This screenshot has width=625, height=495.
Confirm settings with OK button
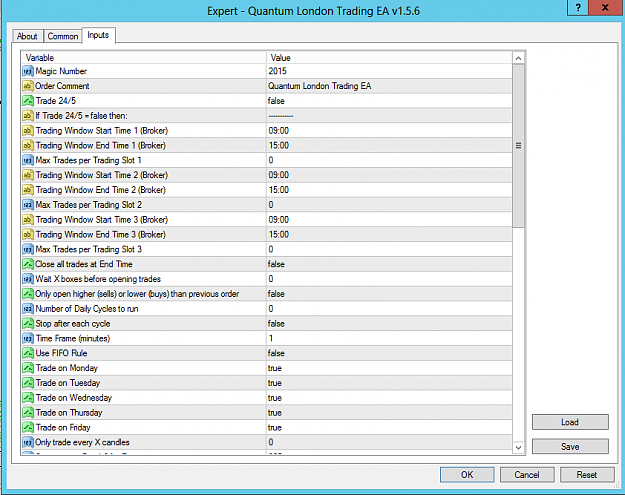467,475
